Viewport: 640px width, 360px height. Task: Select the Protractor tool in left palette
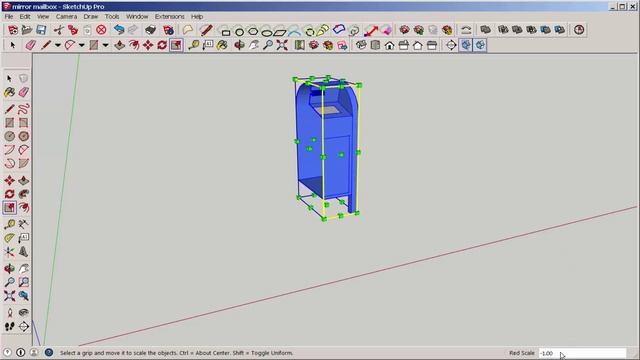[x=9, y=238]
